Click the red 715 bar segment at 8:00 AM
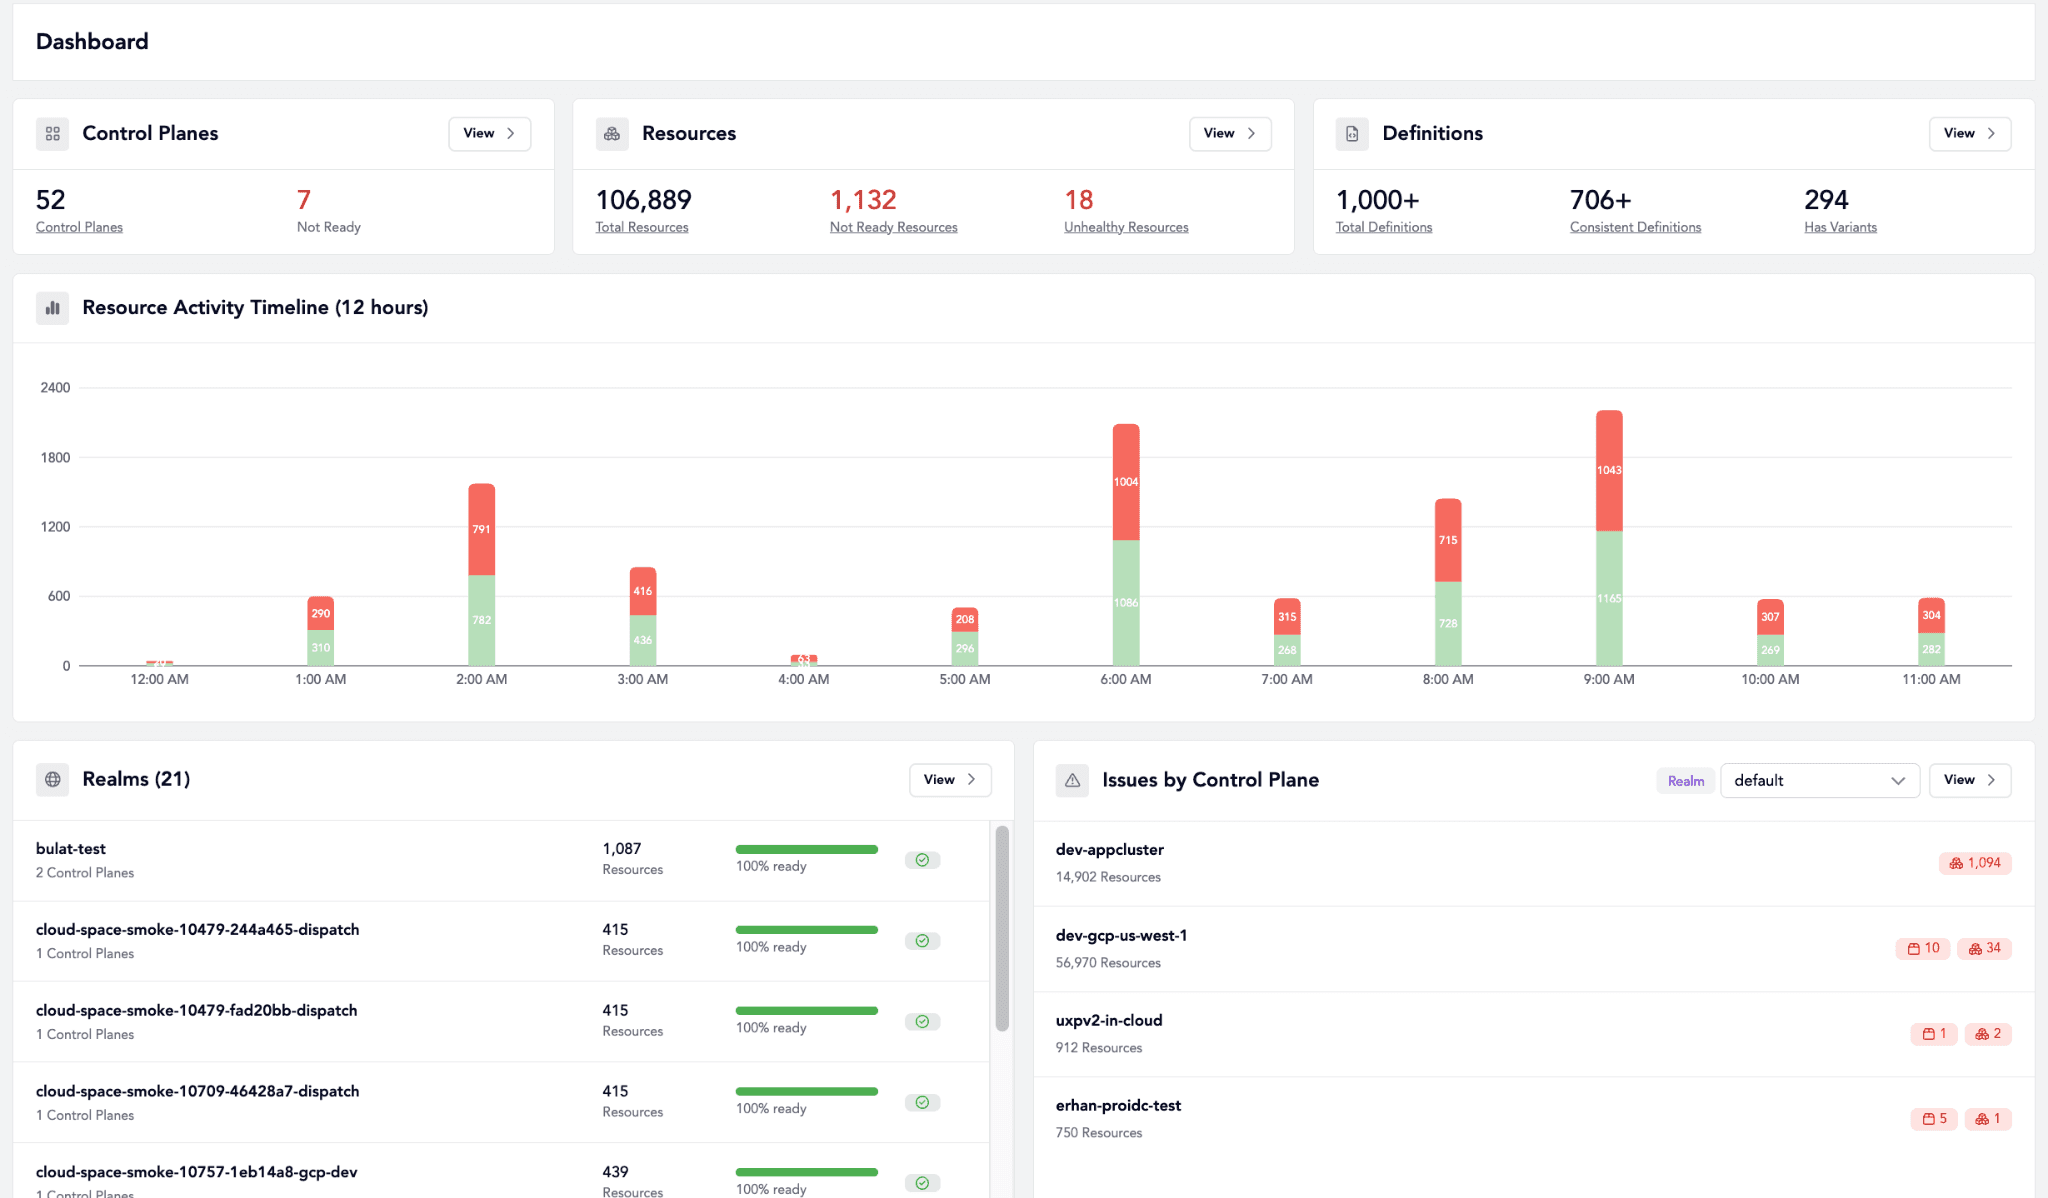2048x1198 pixels. [1448, 540]
